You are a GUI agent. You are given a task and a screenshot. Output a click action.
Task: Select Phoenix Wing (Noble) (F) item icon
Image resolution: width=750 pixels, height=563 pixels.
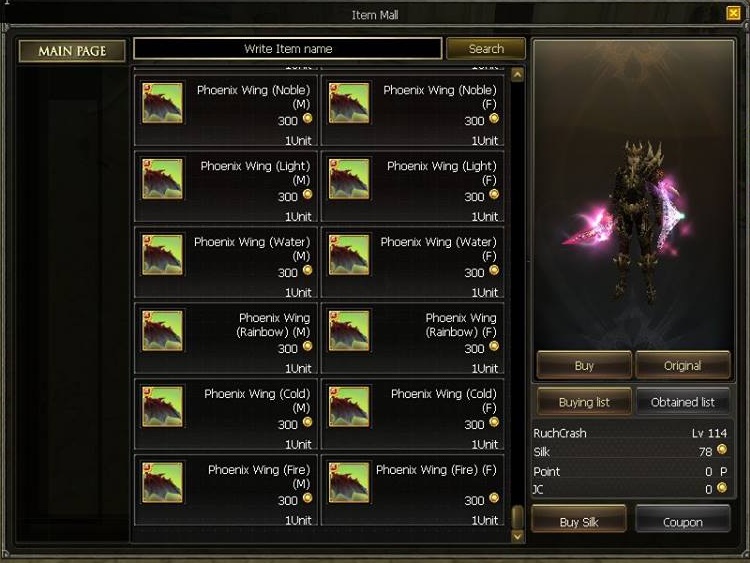tap(349, 103)
